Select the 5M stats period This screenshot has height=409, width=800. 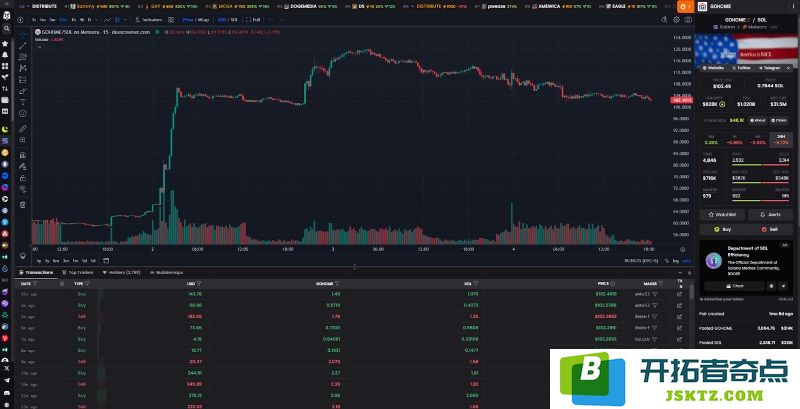[711, 140]
